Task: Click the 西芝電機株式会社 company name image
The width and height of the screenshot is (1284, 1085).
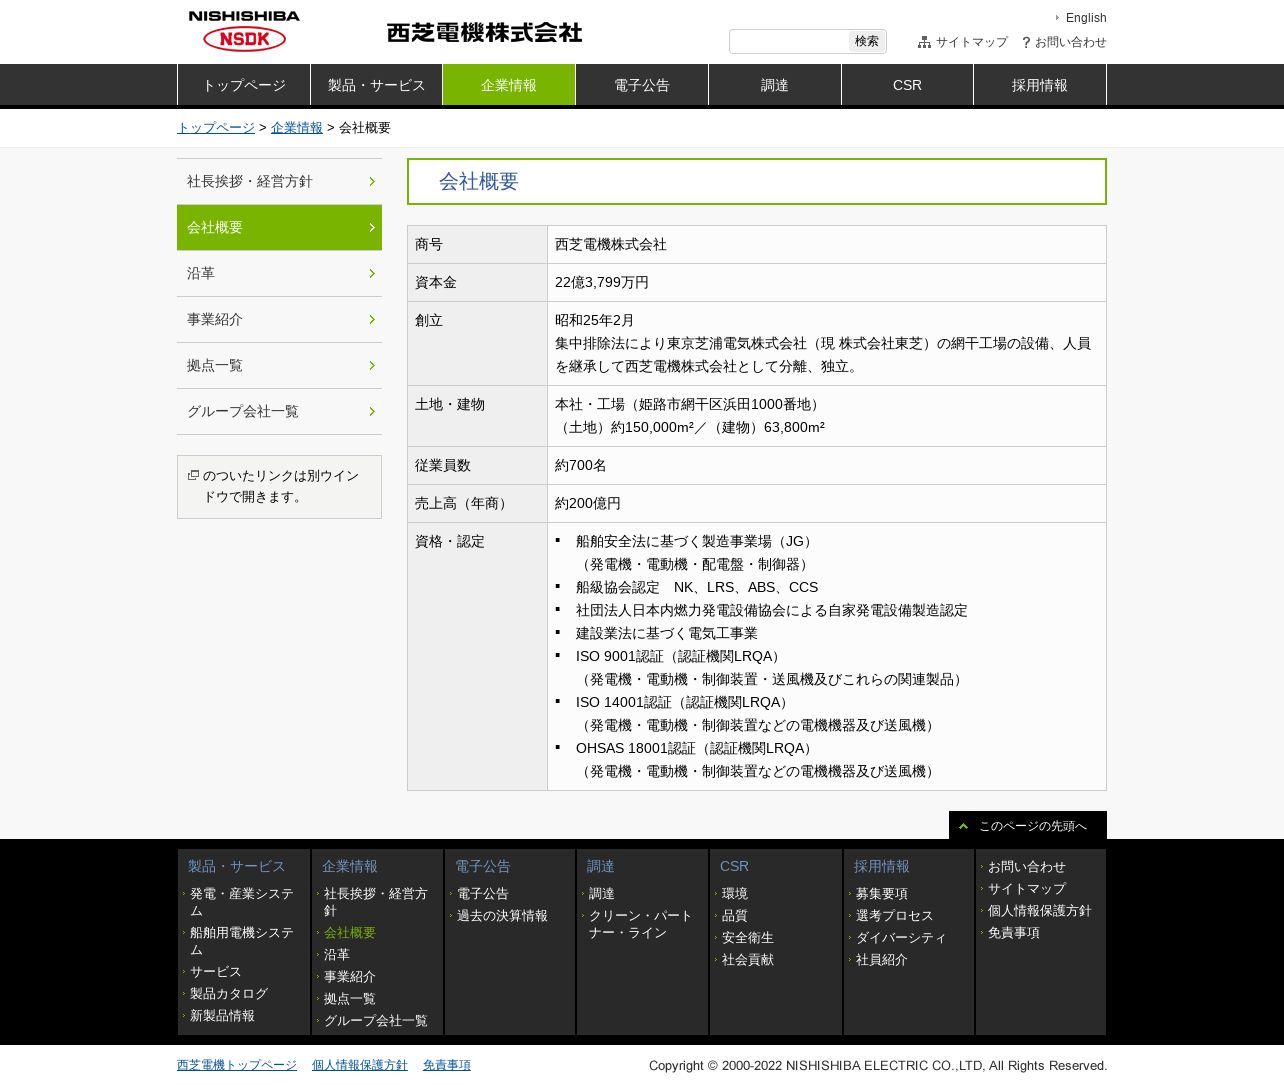Action: click(484, 33)
